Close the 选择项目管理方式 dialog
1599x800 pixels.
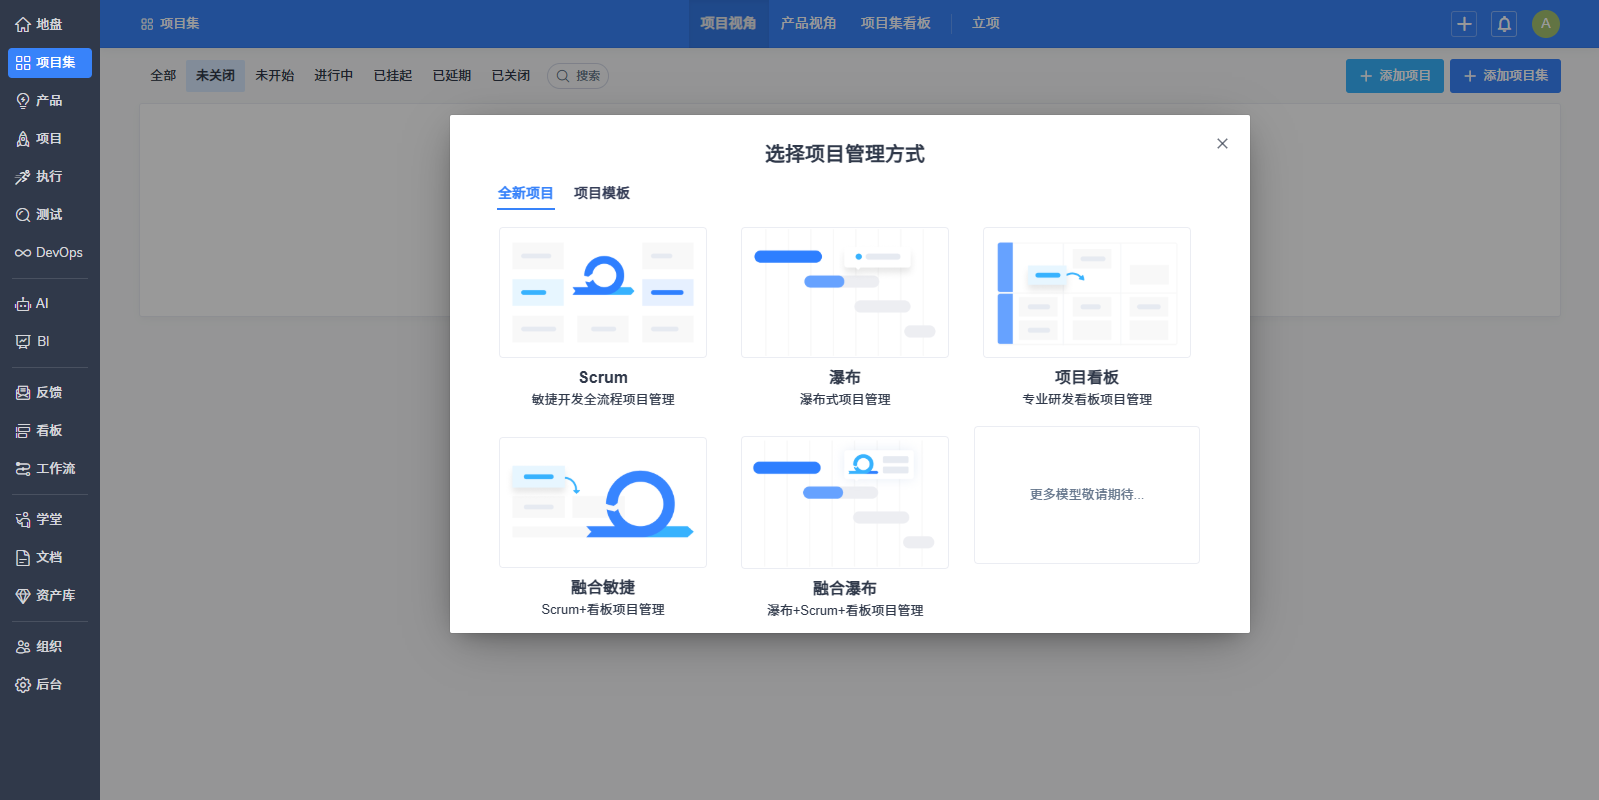pos(1221,144)
